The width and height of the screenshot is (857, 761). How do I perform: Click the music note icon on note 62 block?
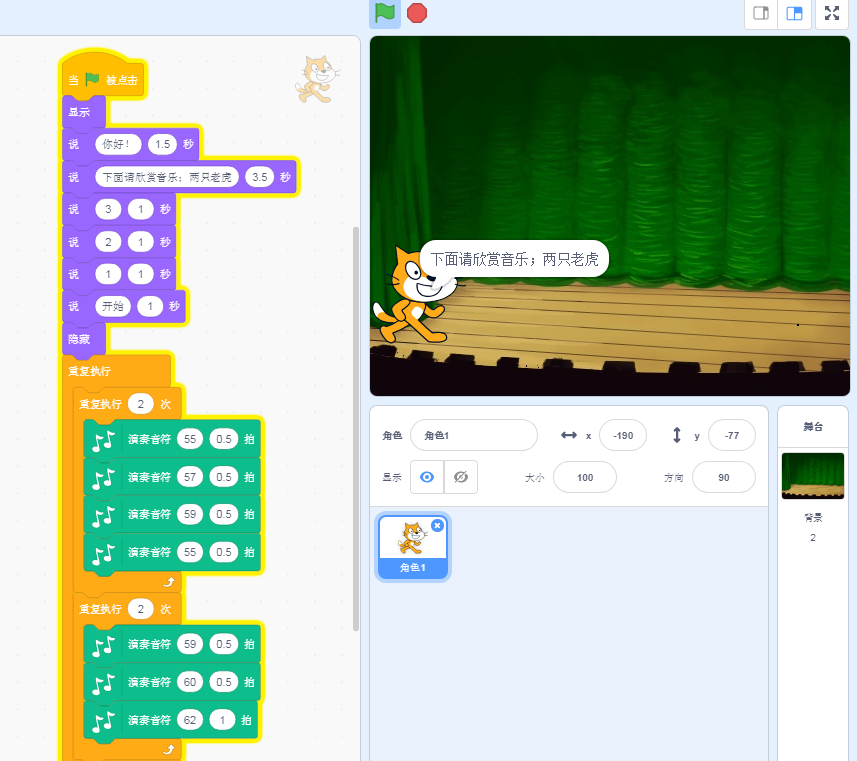(x=103, y=722)
